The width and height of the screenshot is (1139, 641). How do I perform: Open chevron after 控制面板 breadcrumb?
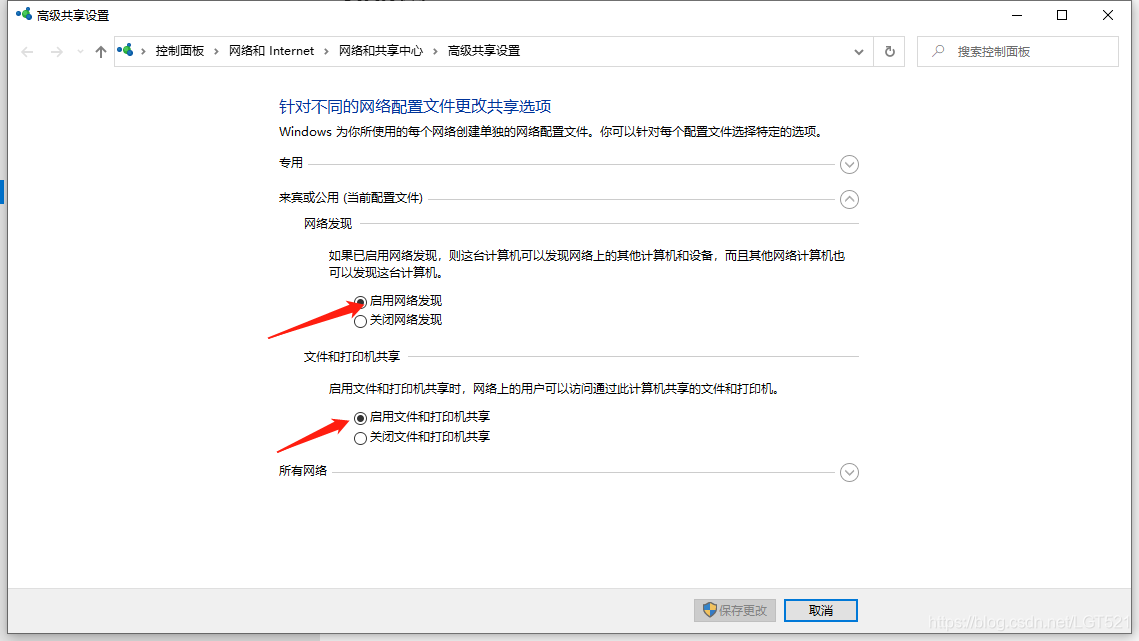tap(216, 51)
